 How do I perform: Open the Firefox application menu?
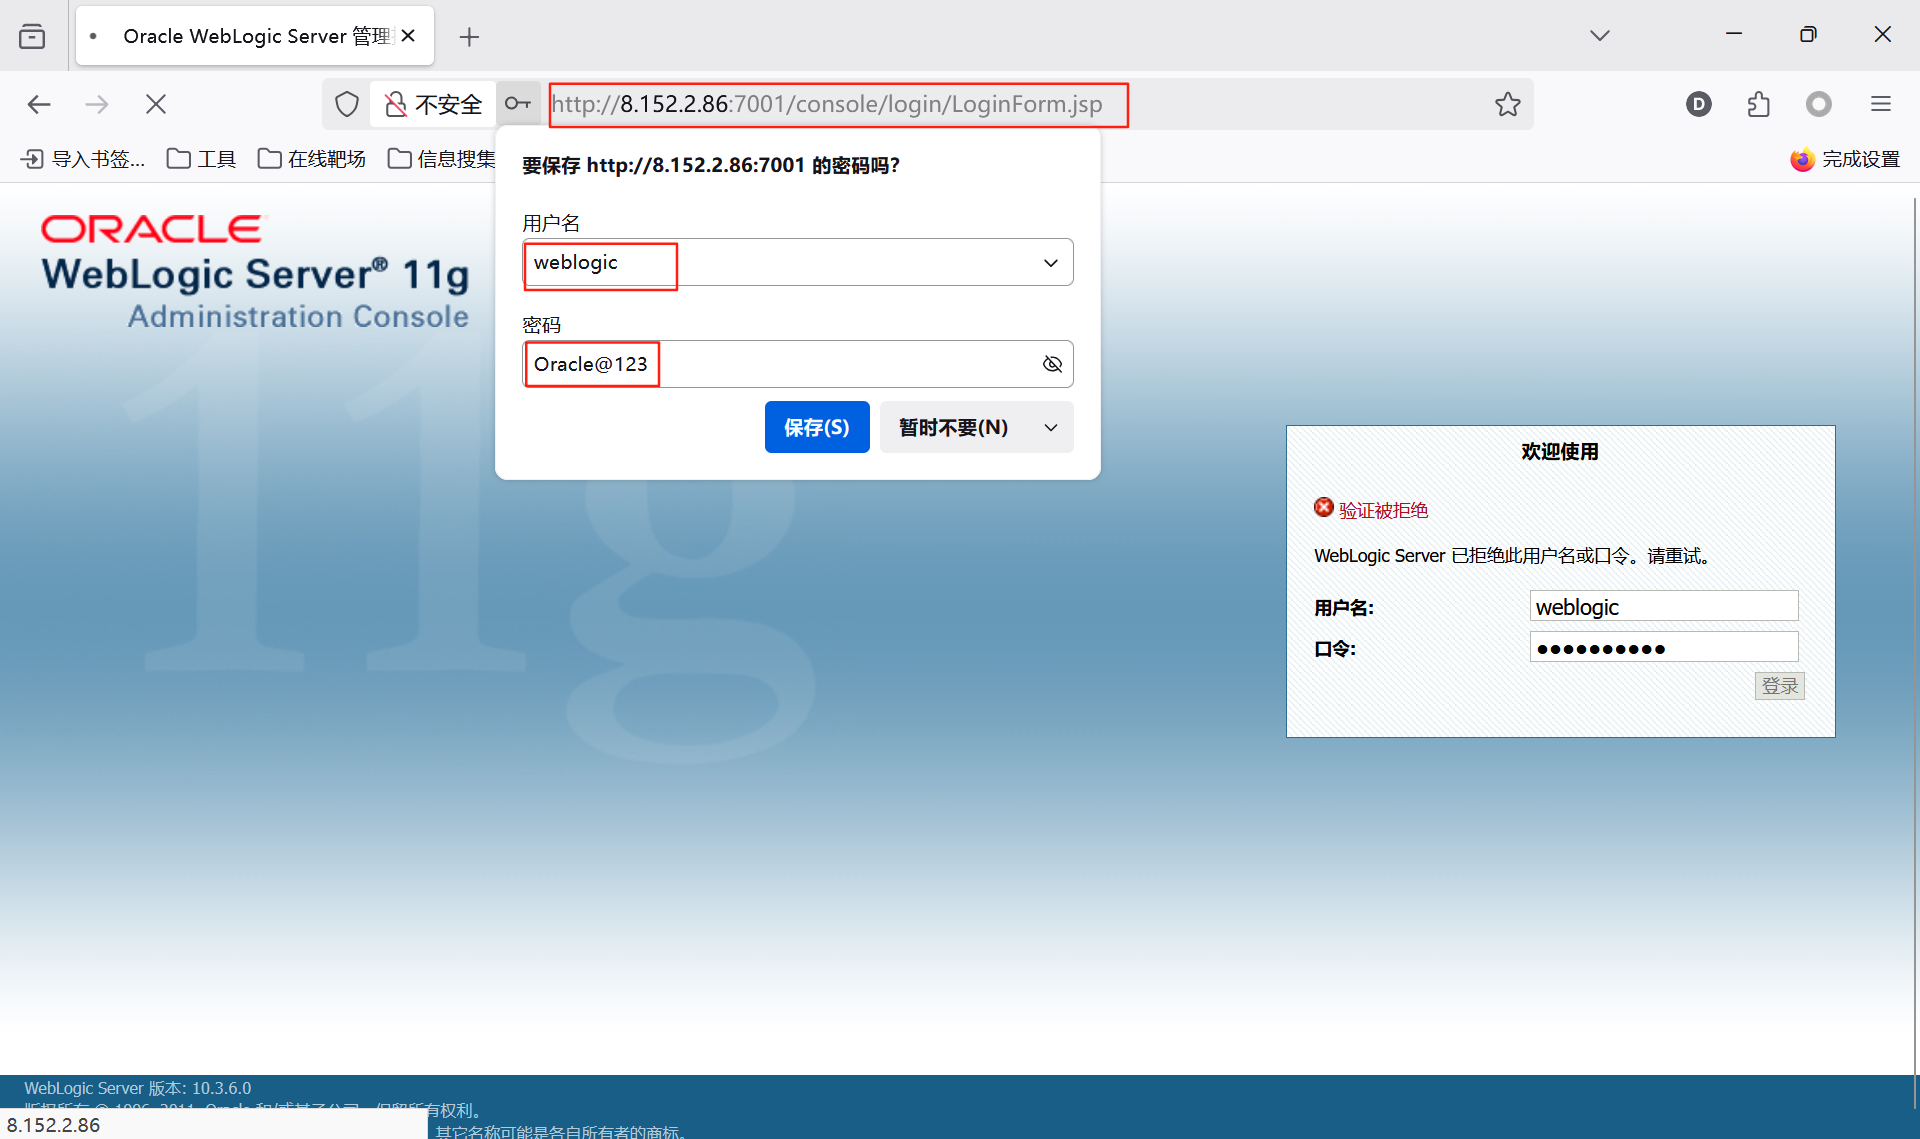(1881, 104)
